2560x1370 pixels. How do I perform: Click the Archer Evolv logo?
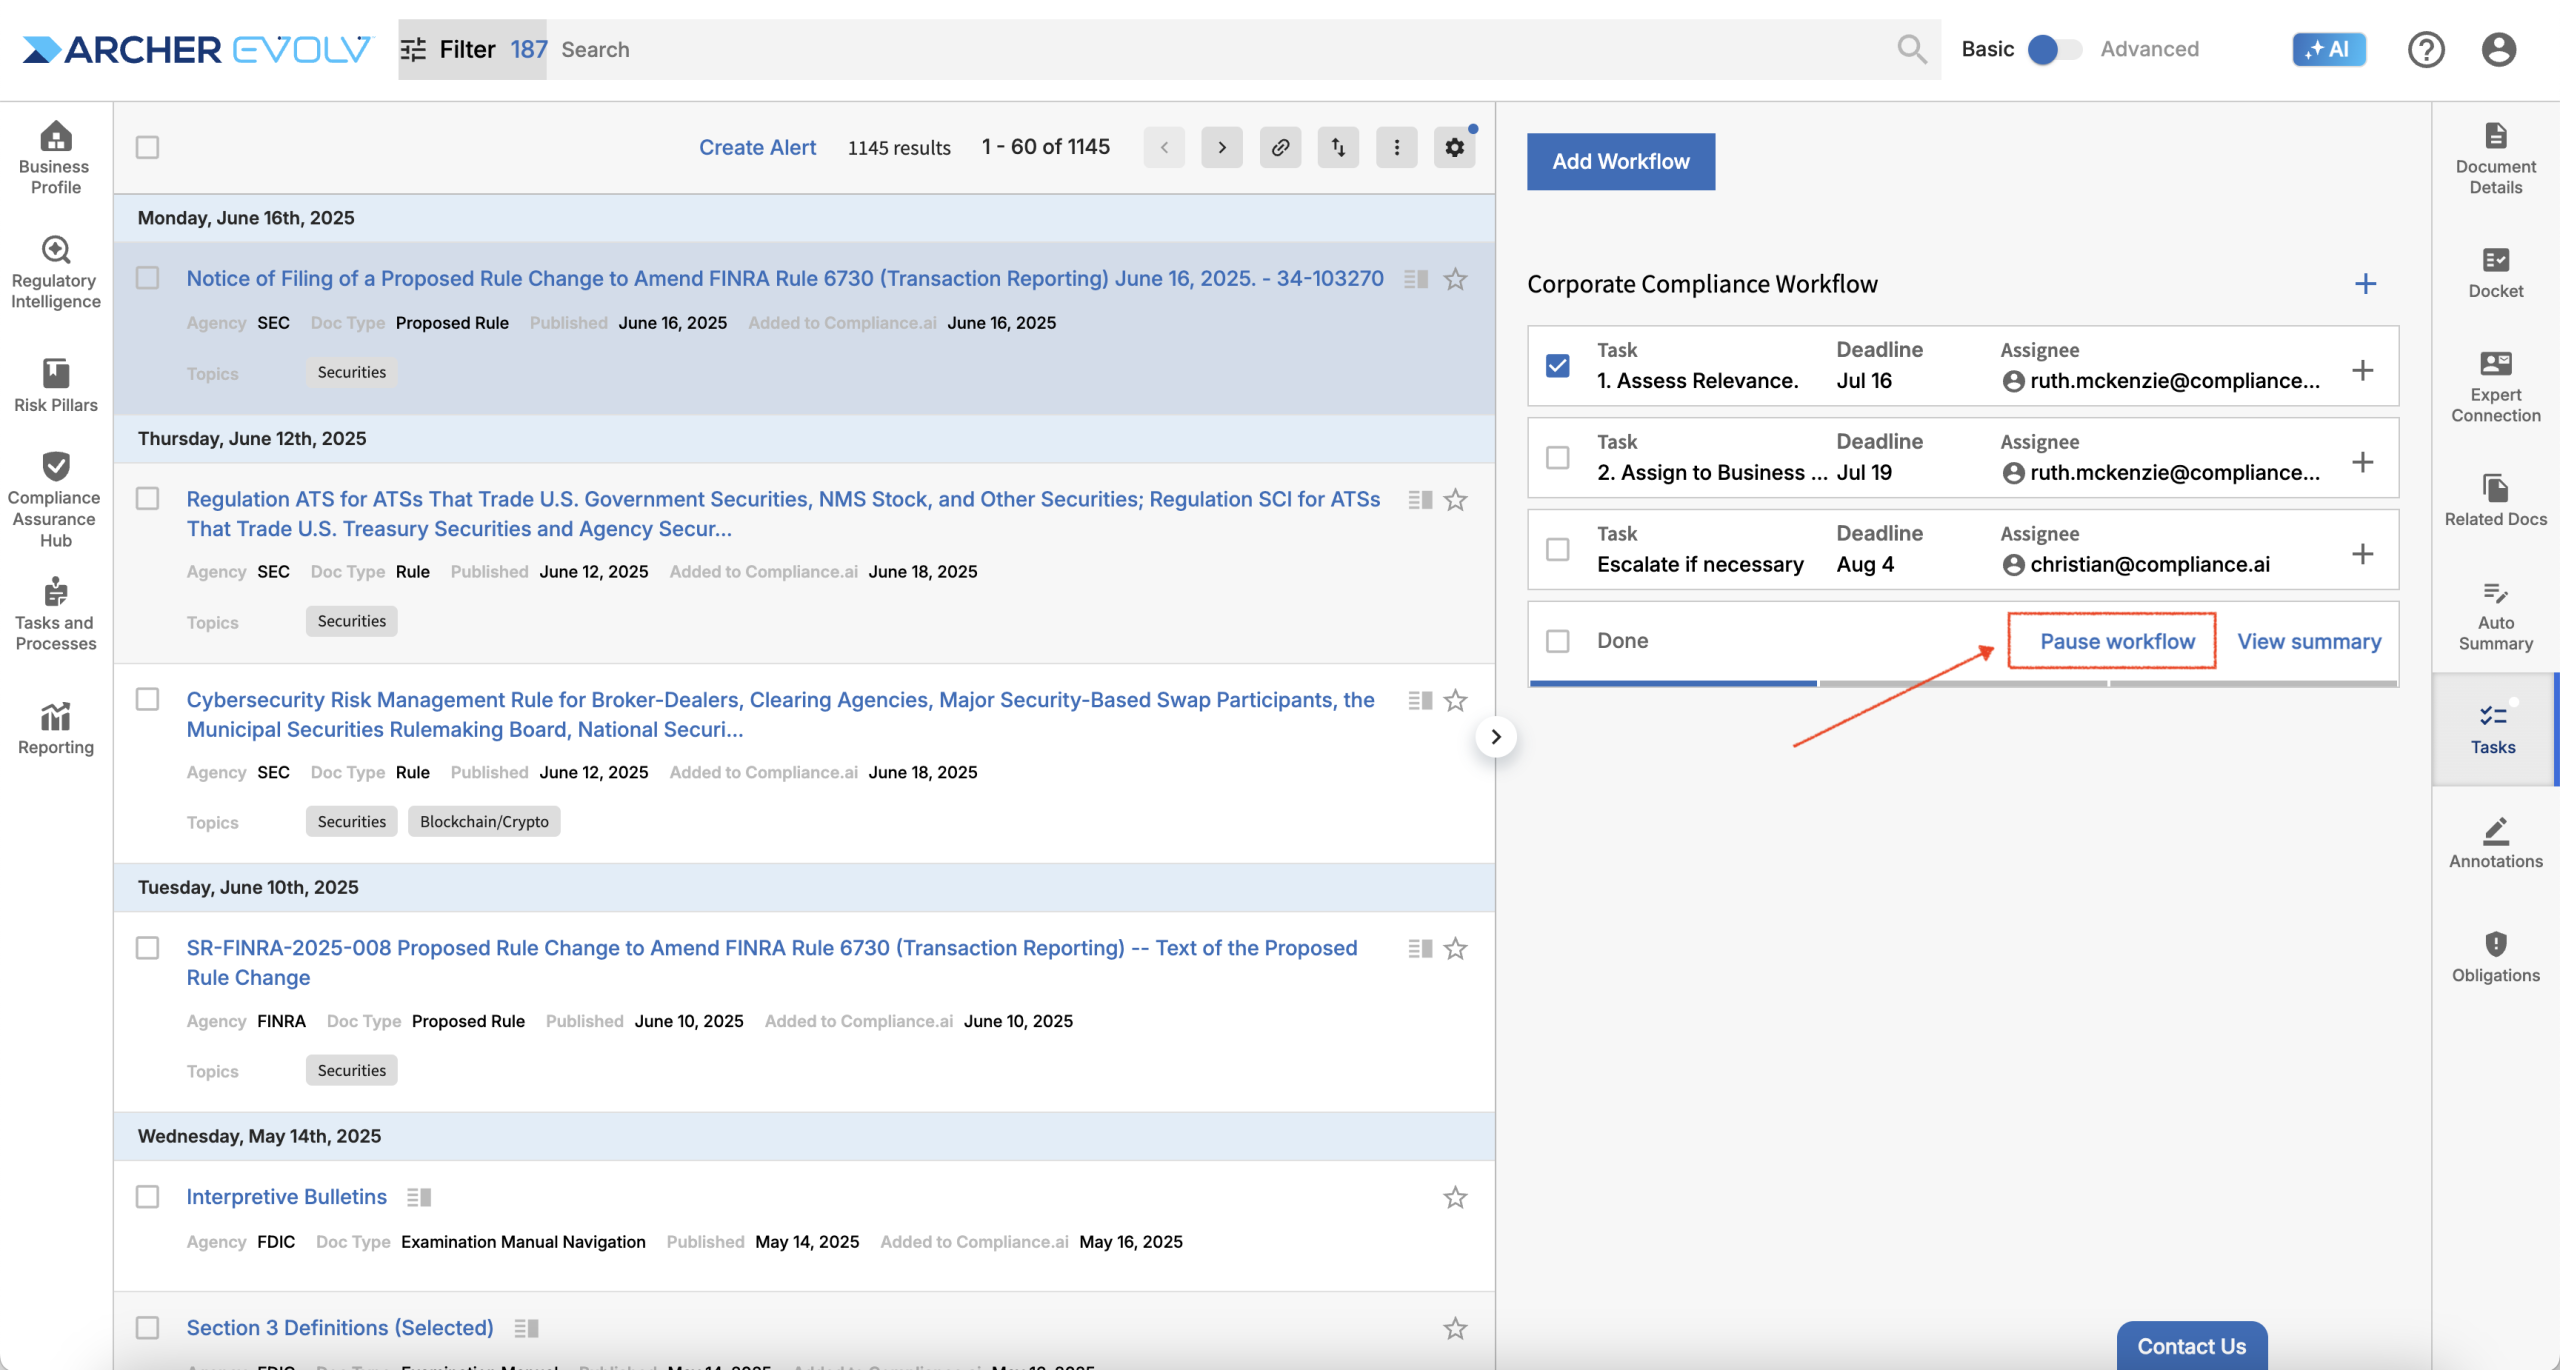[x=196, y=49]
